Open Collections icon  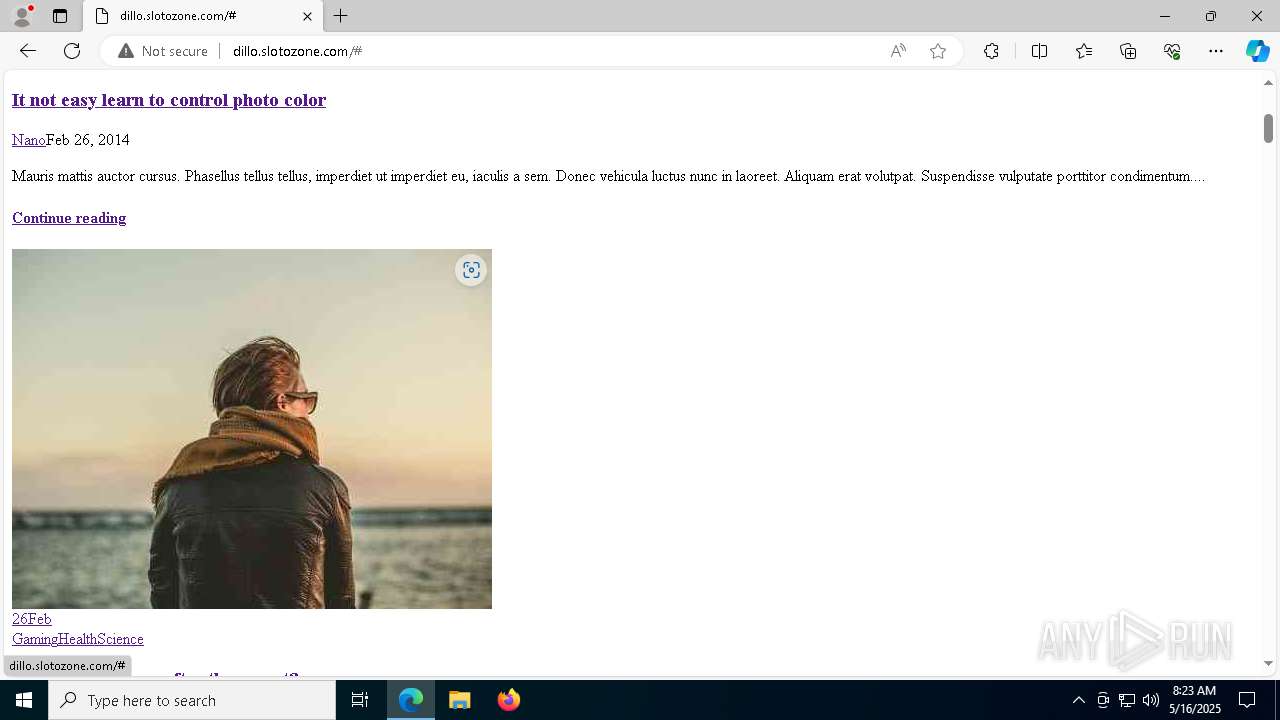(1128, 51)
